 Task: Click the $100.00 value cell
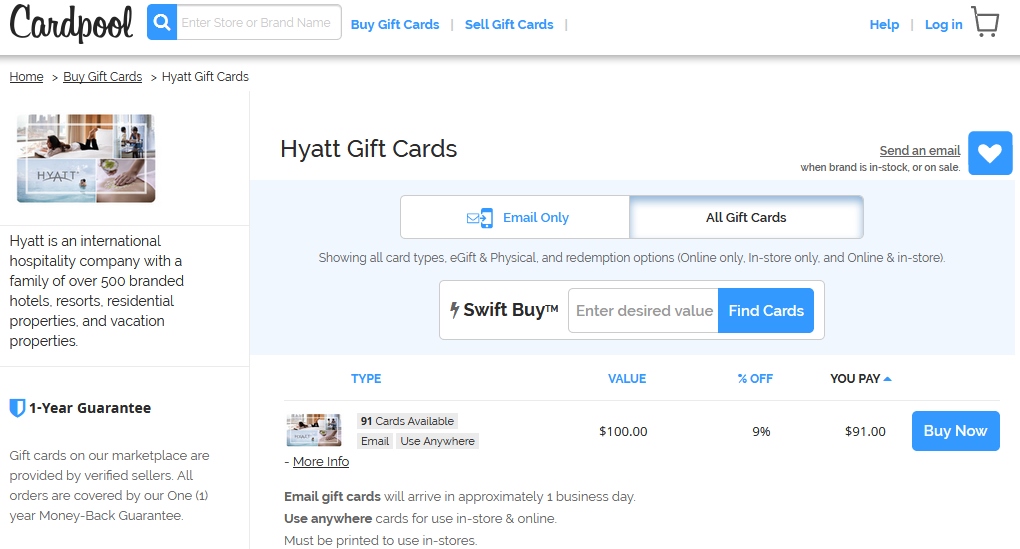623,431
